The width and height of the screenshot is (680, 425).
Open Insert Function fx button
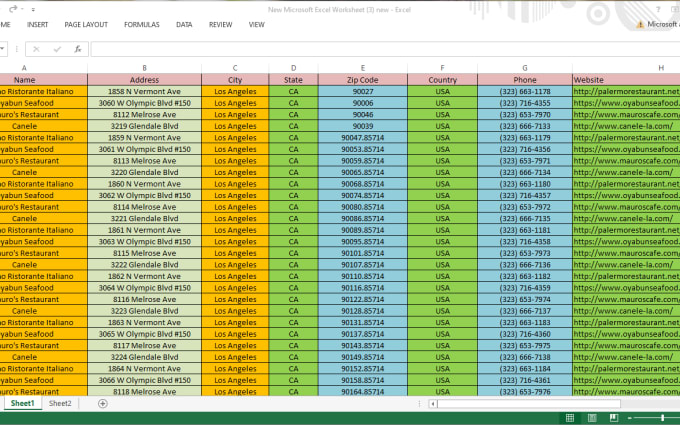point(78,49)
